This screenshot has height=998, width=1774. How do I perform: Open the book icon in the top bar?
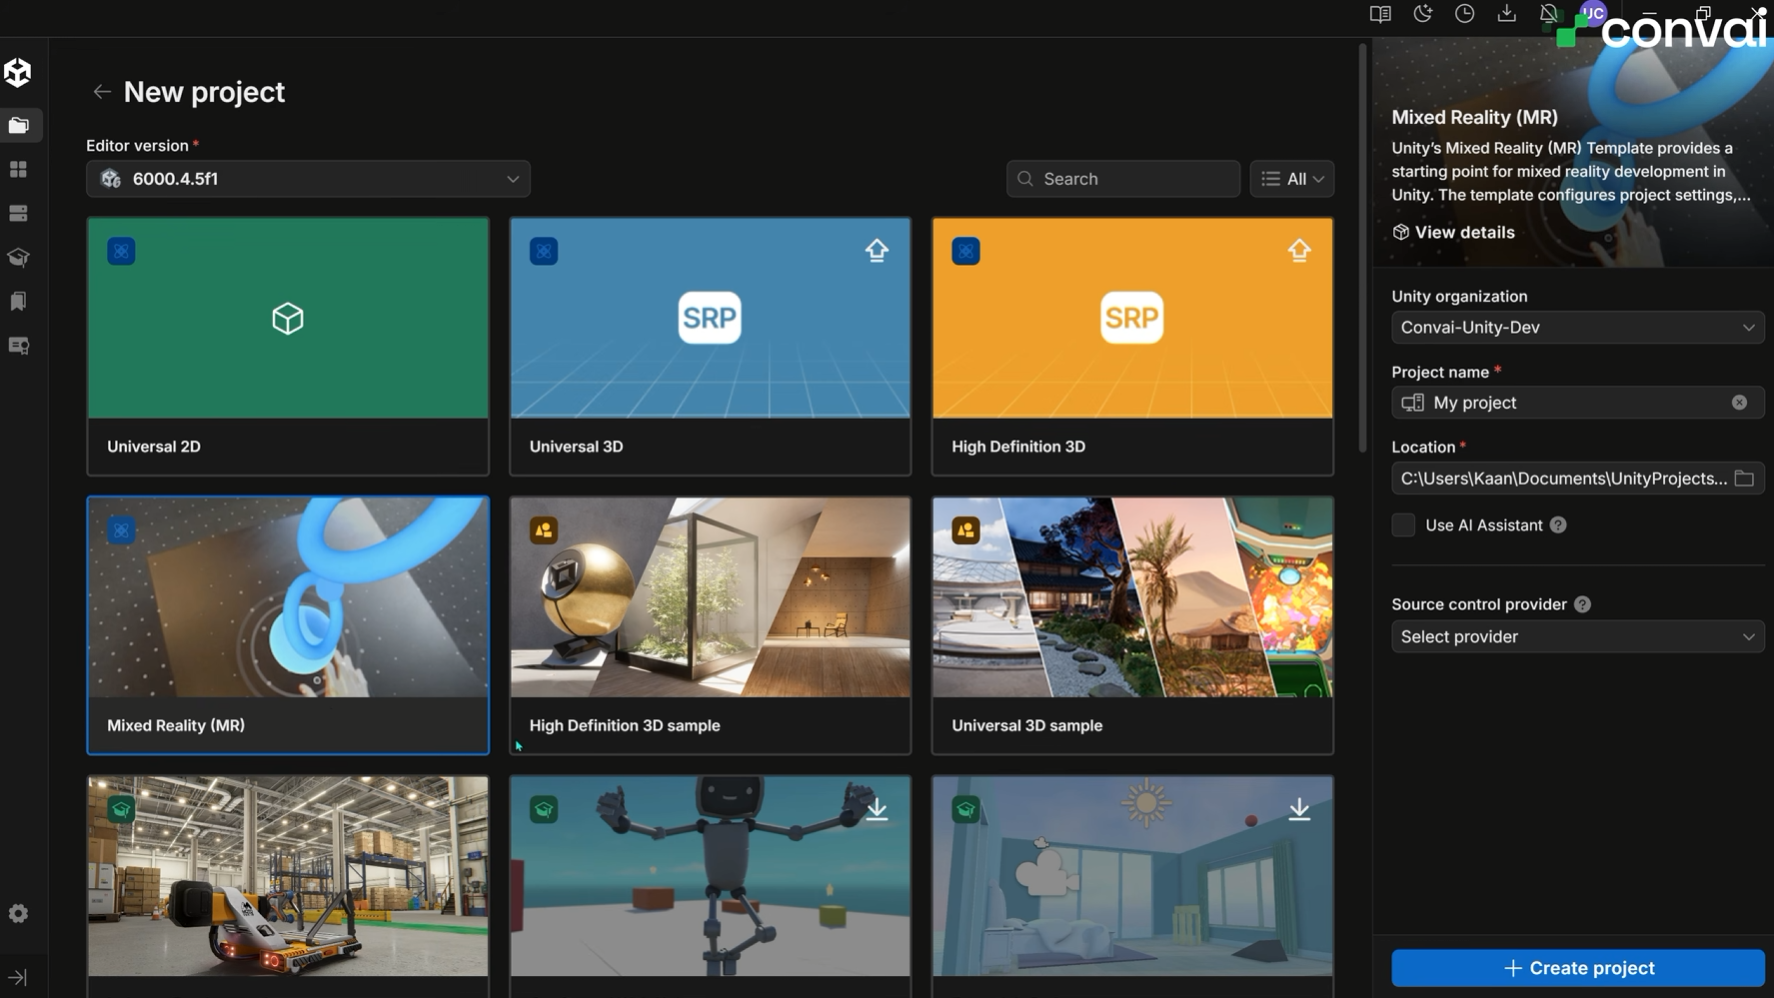click(1380, 14)
